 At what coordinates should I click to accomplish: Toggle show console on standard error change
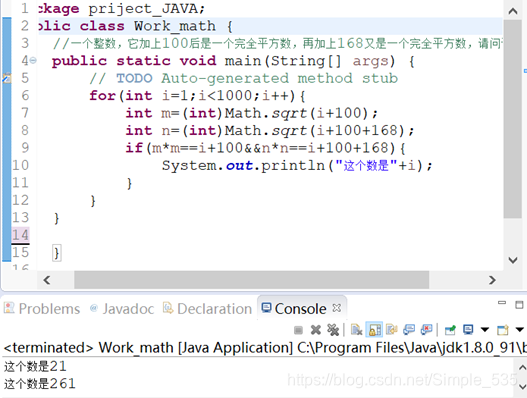pos(427,330)
